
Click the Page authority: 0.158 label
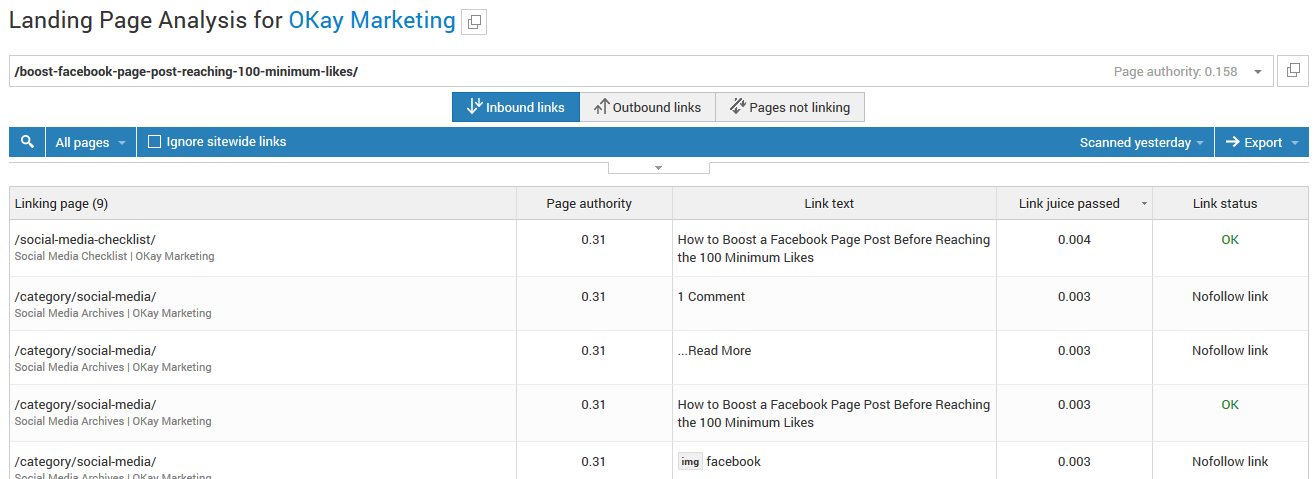1175,72
